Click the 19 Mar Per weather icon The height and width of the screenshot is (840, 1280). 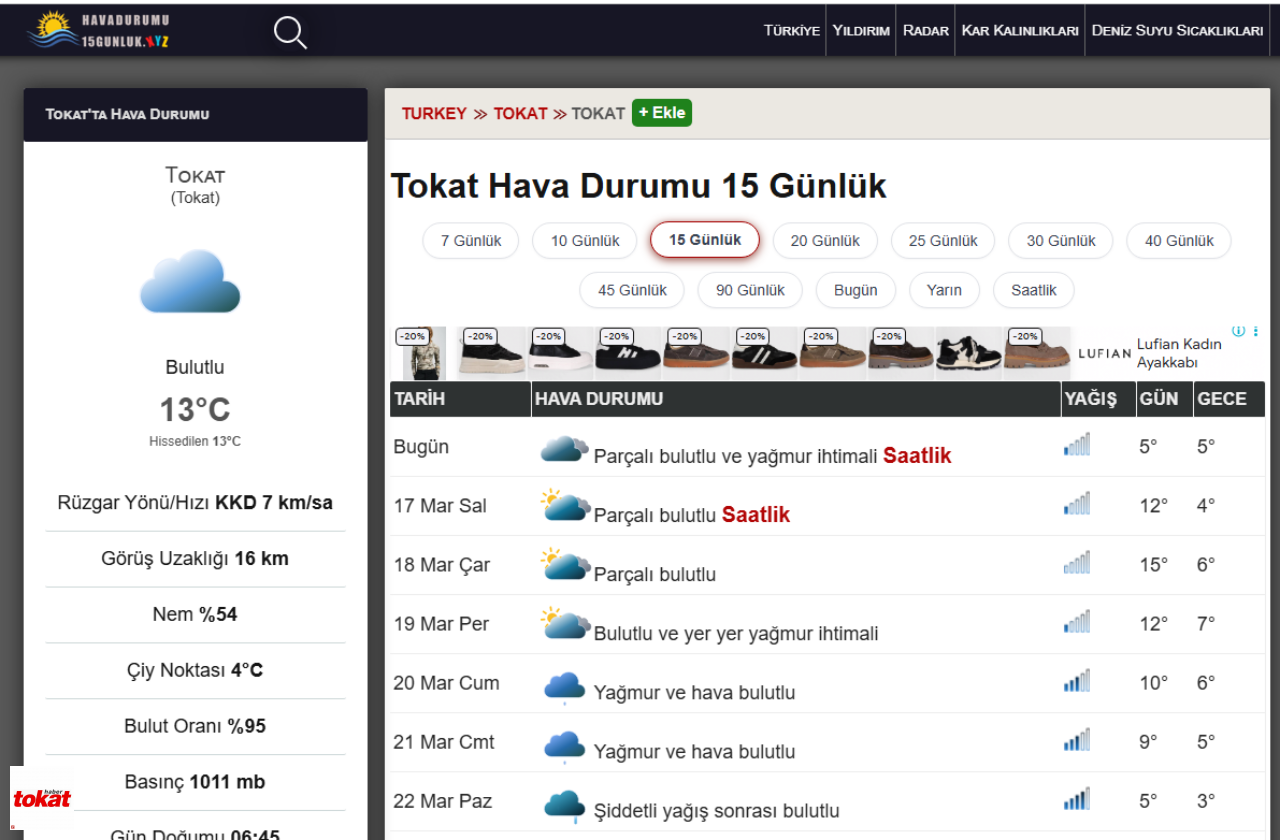click(x=564, y=624)
